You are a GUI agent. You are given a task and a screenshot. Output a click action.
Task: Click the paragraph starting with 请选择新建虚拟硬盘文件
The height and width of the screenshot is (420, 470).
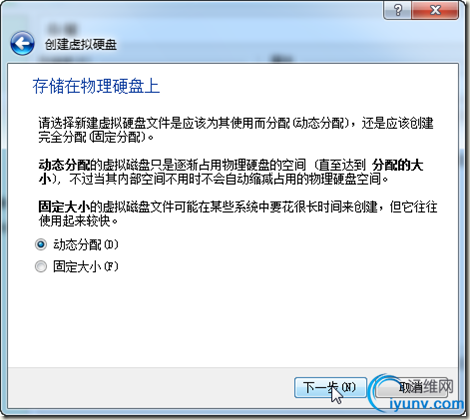[236, 130]
